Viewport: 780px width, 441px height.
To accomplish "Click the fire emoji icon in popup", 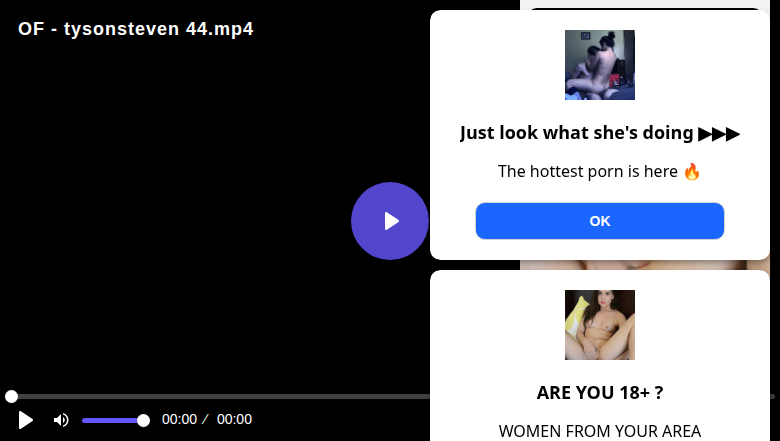I will pyautogui.click(x=692, y=171).
